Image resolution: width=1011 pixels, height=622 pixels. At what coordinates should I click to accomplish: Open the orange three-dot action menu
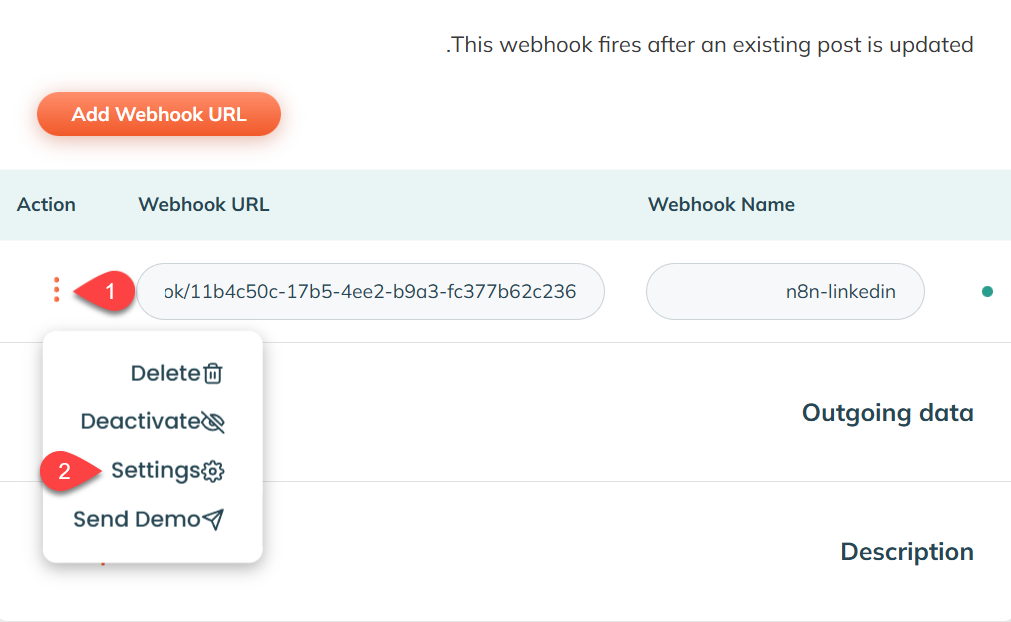pos(56,290)
